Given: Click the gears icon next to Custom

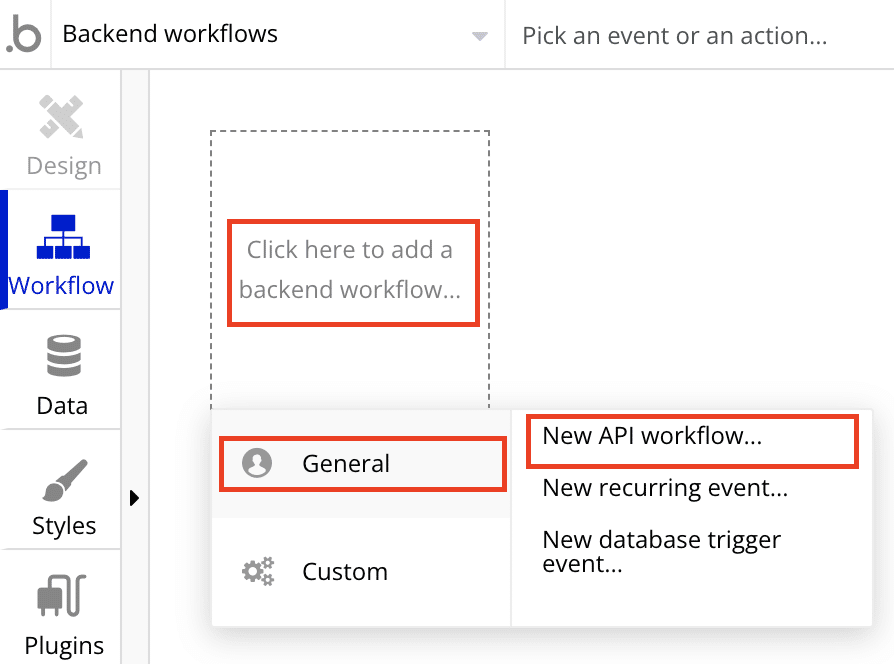Looking at the screenshot, I should click(x=258, y=571).
